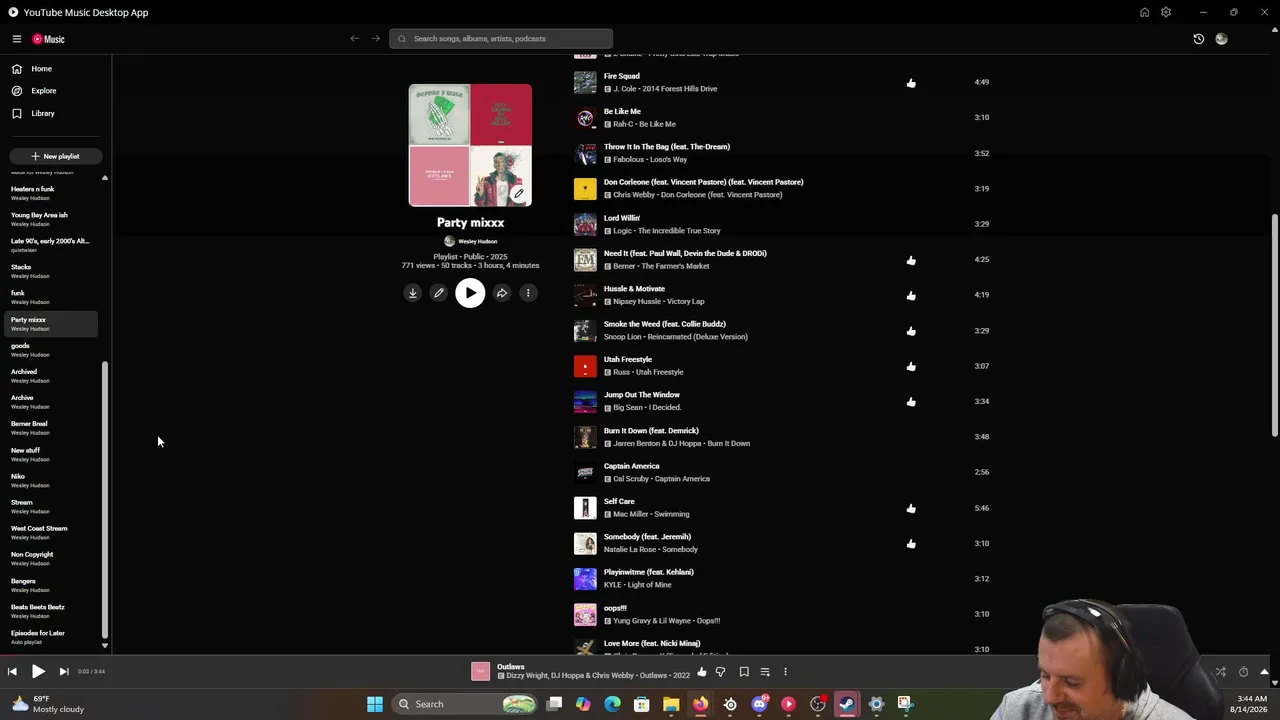Open more options for Party mixxx playlist
This screenshot has width=1280, height=720.
(528, 293)
